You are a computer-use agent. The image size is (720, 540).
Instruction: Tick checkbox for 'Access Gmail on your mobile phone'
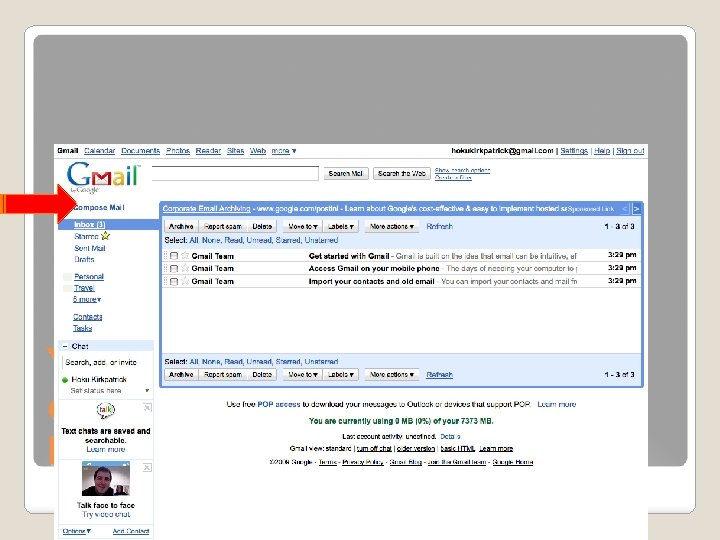[x=174, y=269]
